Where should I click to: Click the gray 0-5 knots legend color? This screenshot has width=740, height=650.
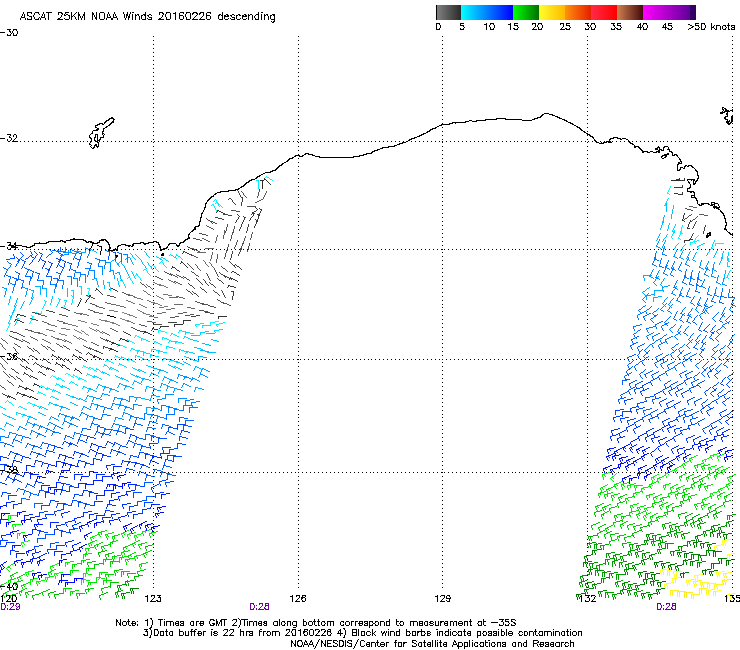[x=448, y=12]
